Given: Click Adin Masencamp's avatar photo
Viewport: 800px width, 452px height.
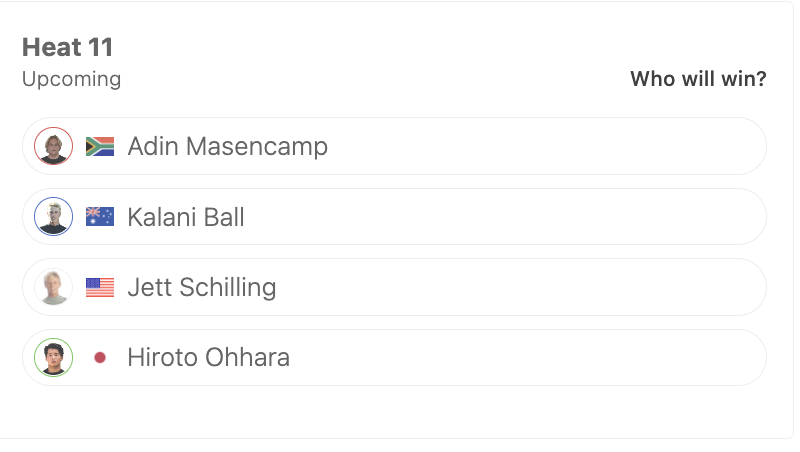Looking at the screenshot, I should click(54, 146).
